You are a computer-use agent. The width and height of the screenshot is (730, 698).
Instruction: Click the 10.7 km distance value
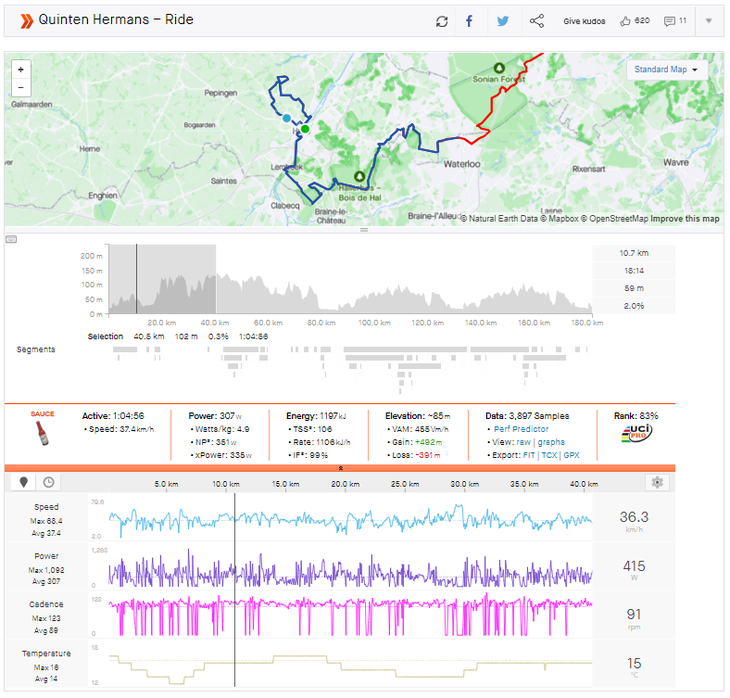[x=634, y=253]
